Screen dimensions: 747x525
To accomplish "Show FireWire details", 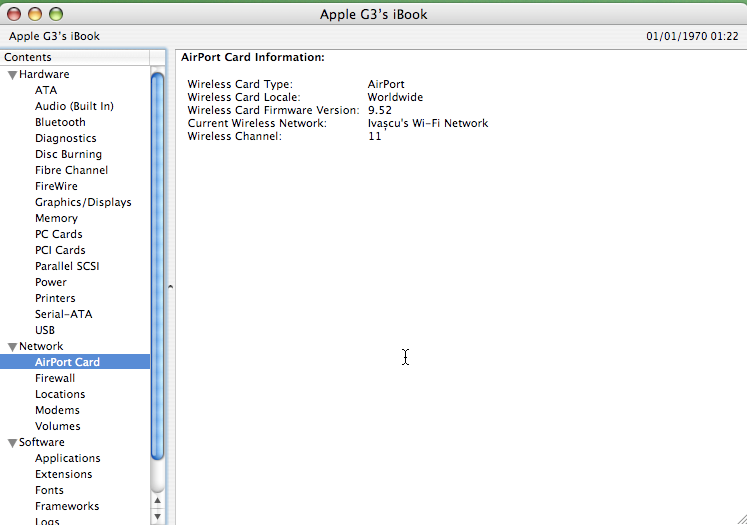I will [56, 186].
